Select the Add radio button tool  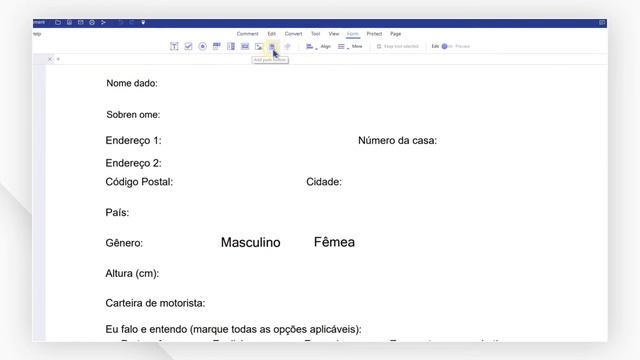(x=202, y=47)
